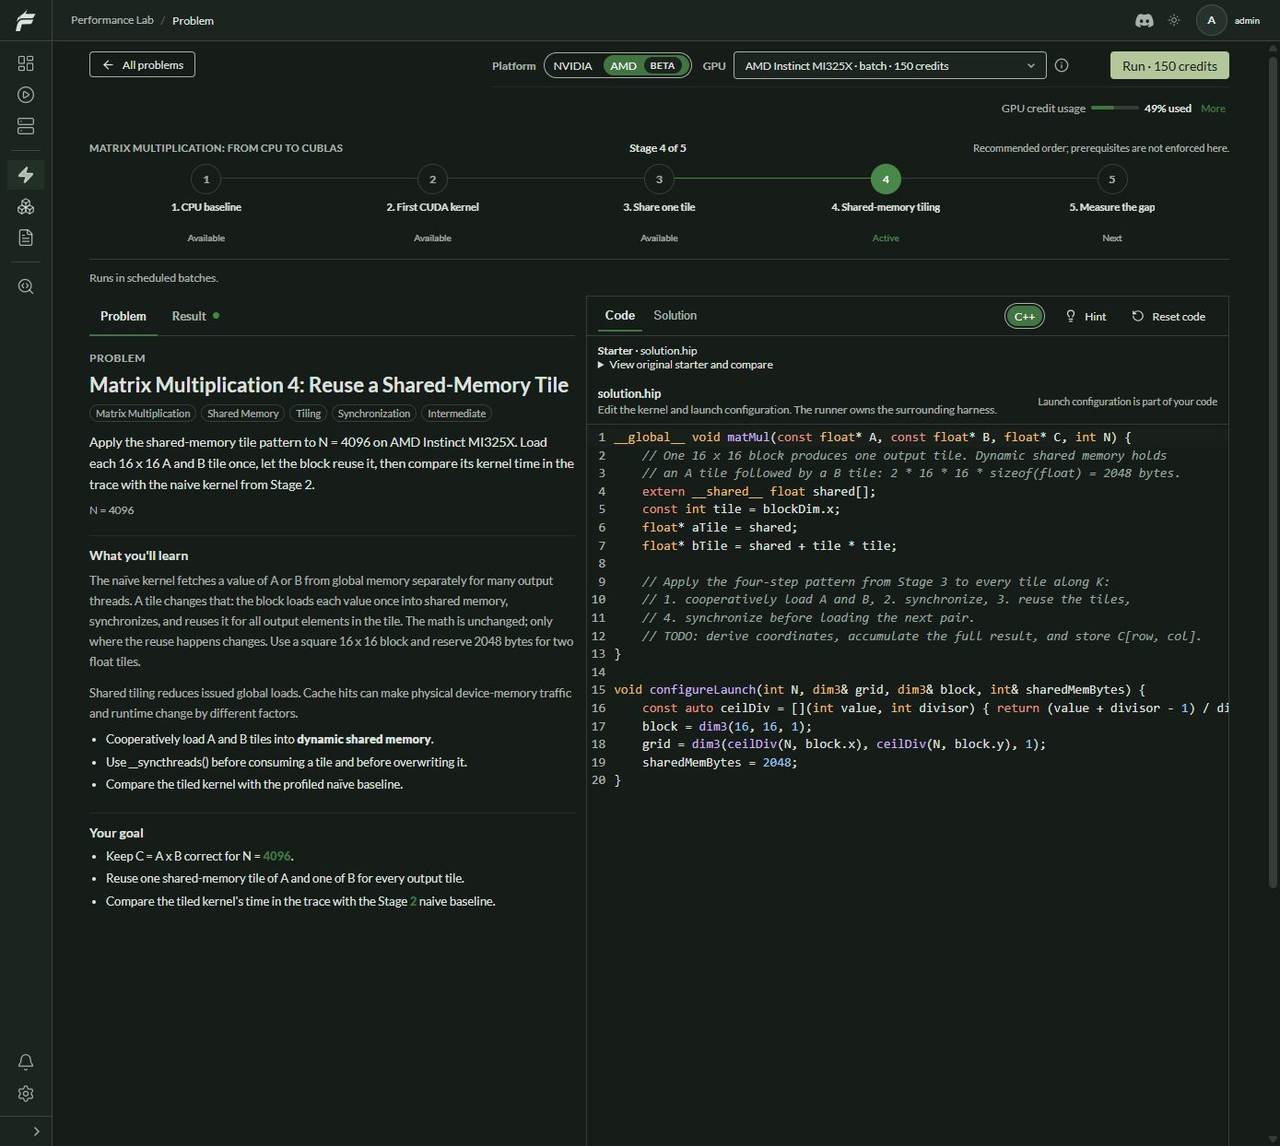The height and width of the screenshot is (1146, 1280).
Task: Click the play circle sidebar icon
Action: click(x=26, y=95)
